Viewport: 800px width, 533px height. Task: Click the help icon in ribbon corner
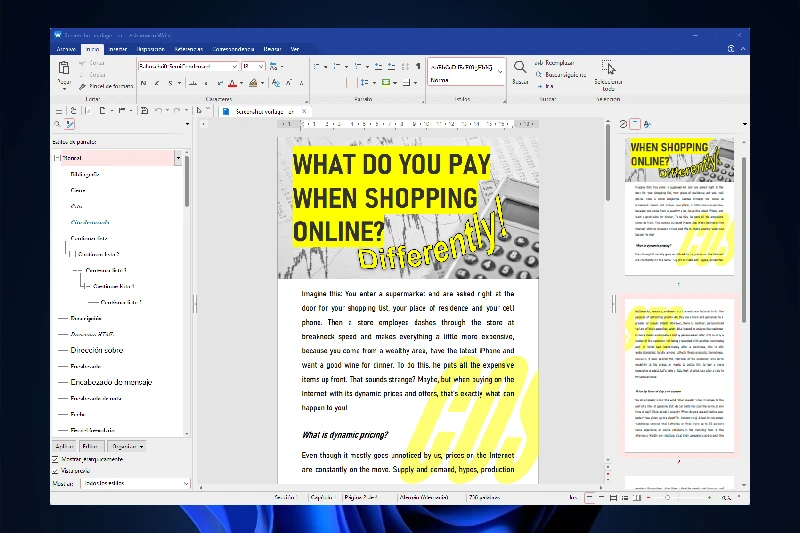tap(731, 49)
